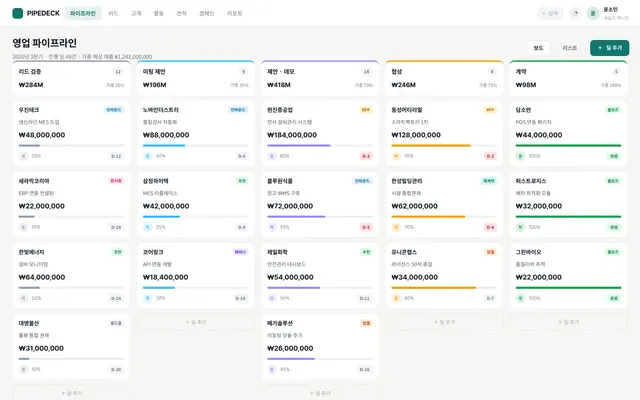
Task: Click the green 딜 추가 button at top
Action: tap(609, 48)
